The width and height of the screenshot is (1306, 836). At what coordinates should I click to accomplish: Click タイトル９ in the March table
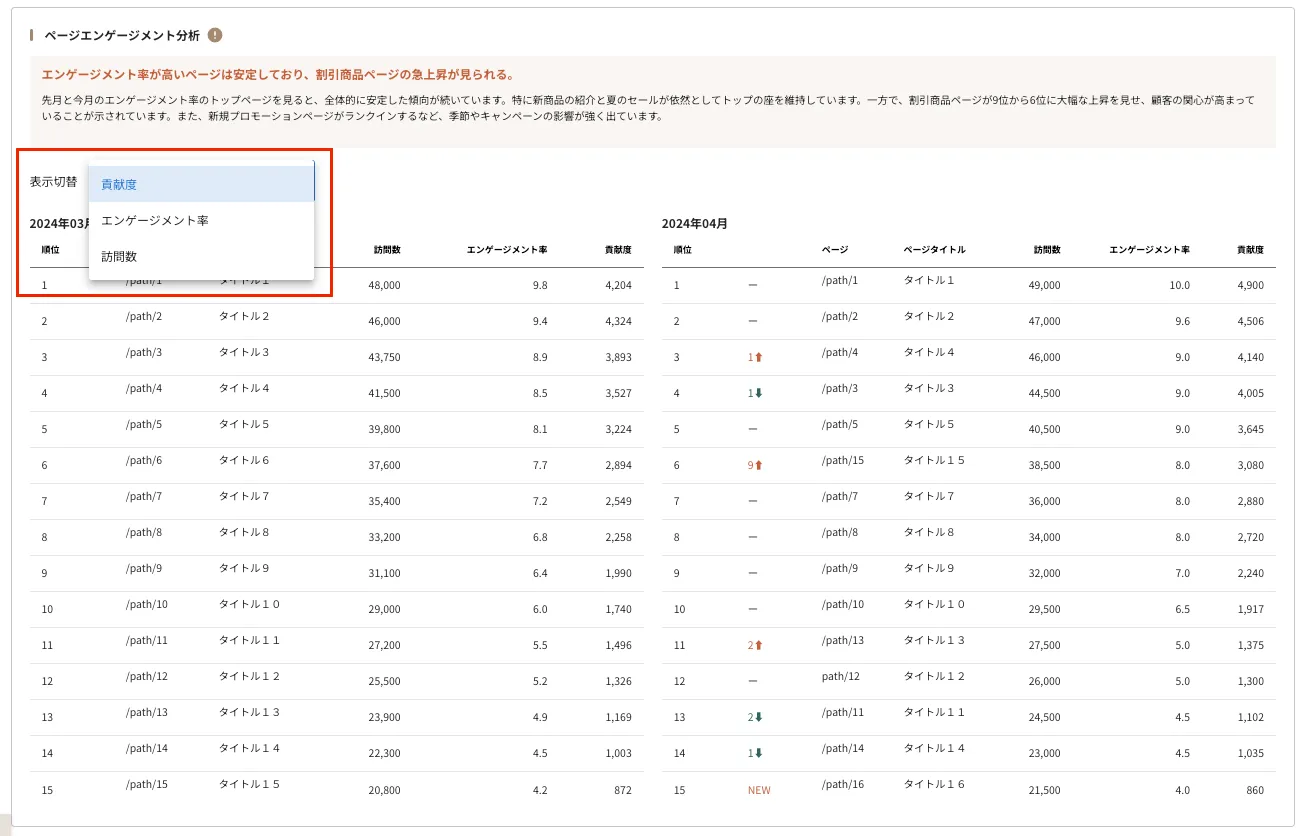244,568
